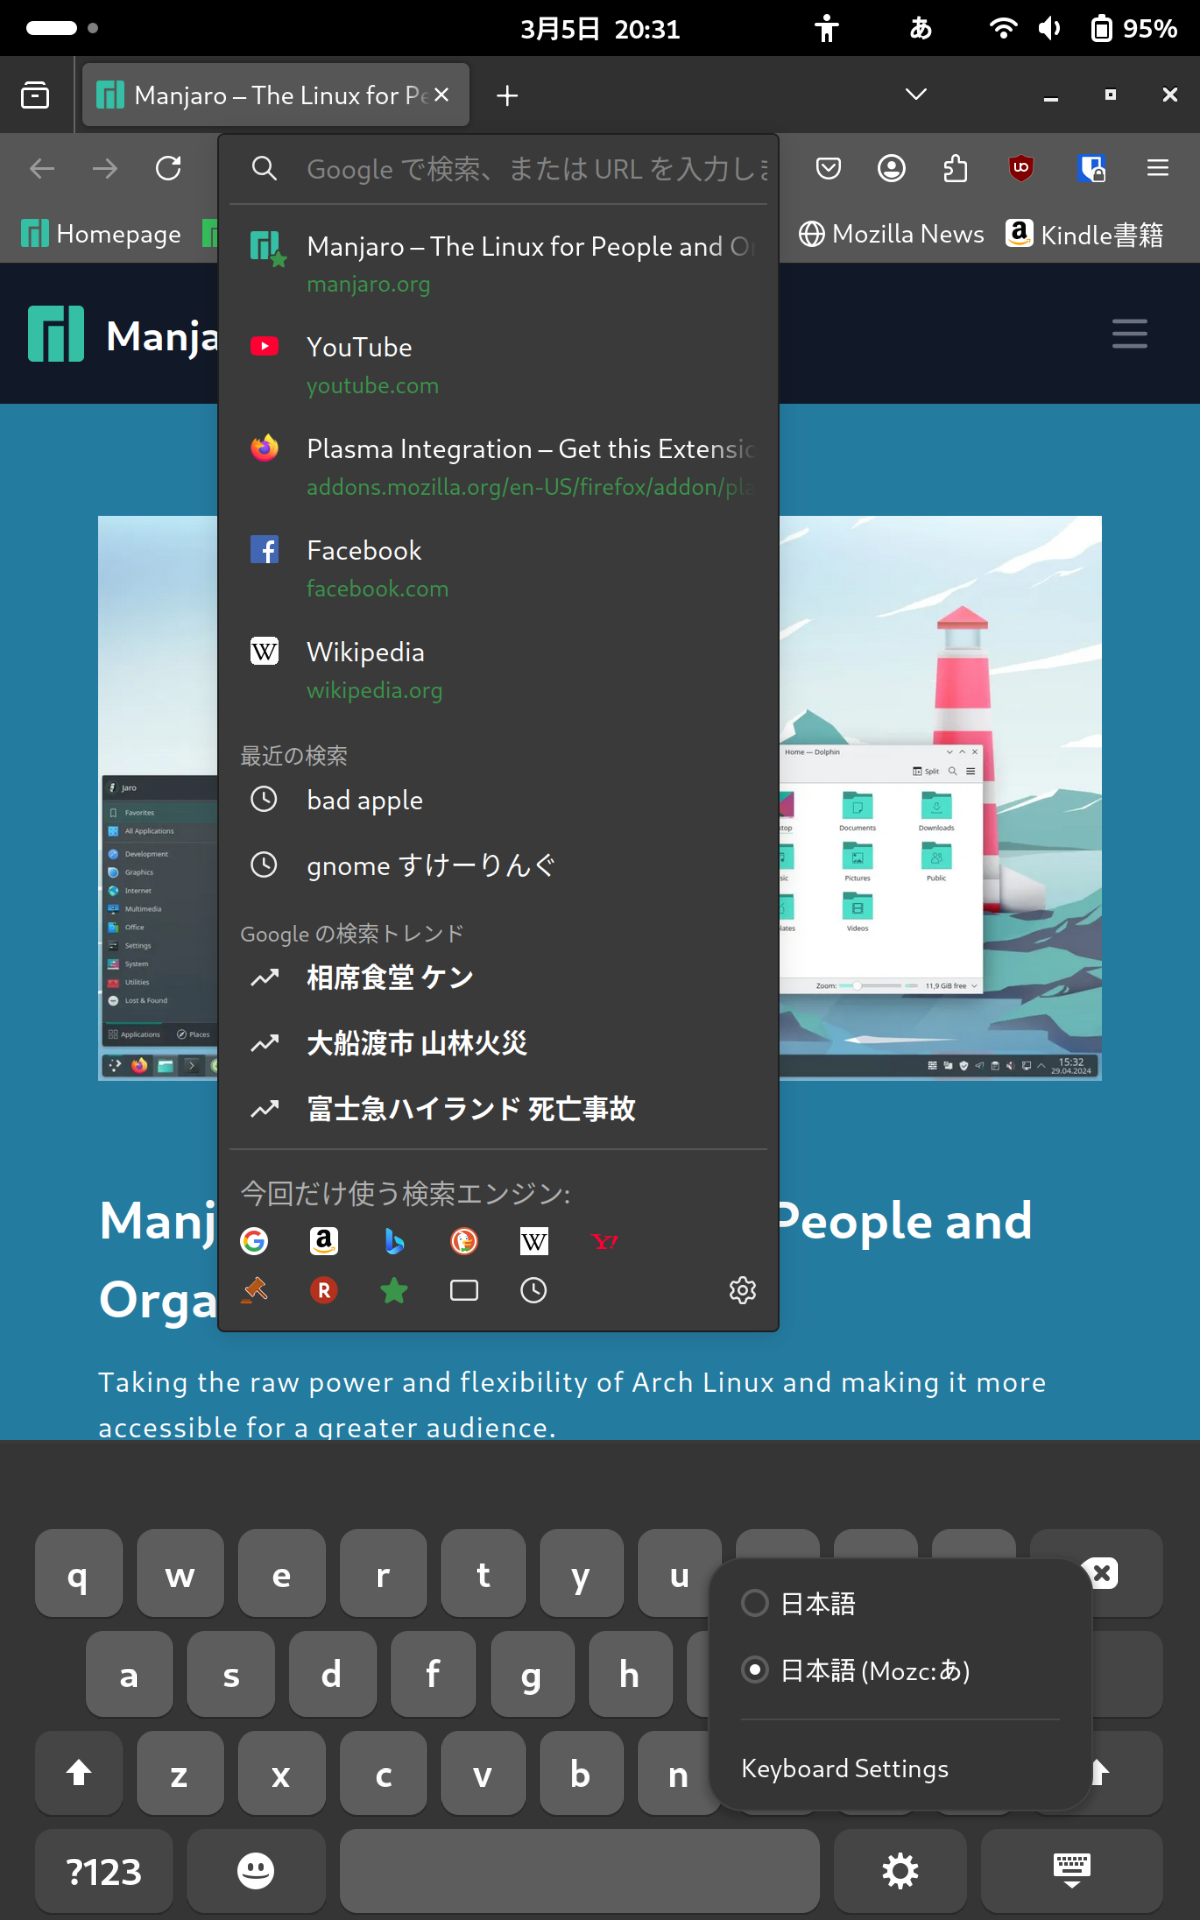Select trending search 相席食堂 ケン
Screen dimensions: 1200x1920
(498, 977)
